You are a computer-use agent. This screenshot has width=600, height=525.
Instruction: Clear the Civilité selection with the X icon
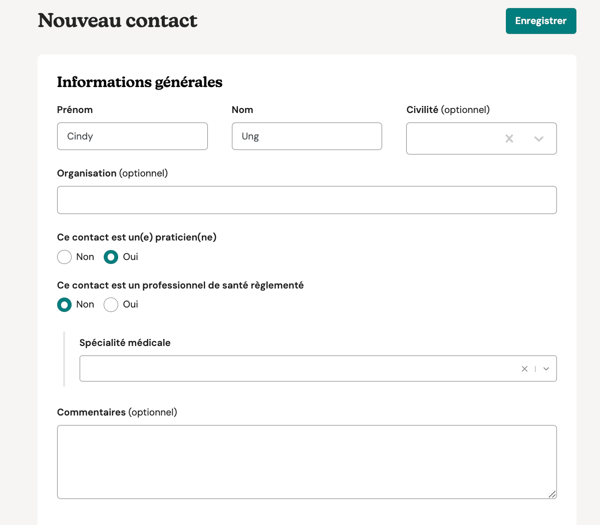(x=509, y=139)
